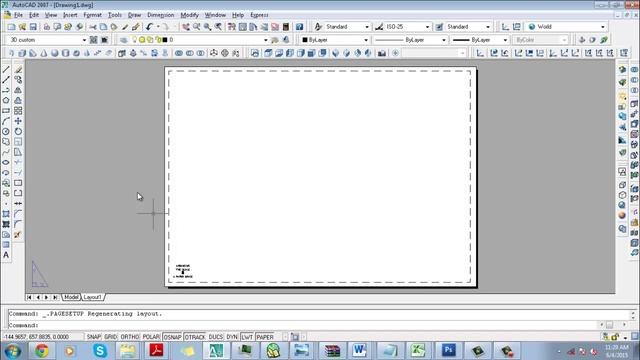This screenshot has height=360, width=640.
Task: Select the Move tool
Action: pyautogui.click(x=18, y=121)
